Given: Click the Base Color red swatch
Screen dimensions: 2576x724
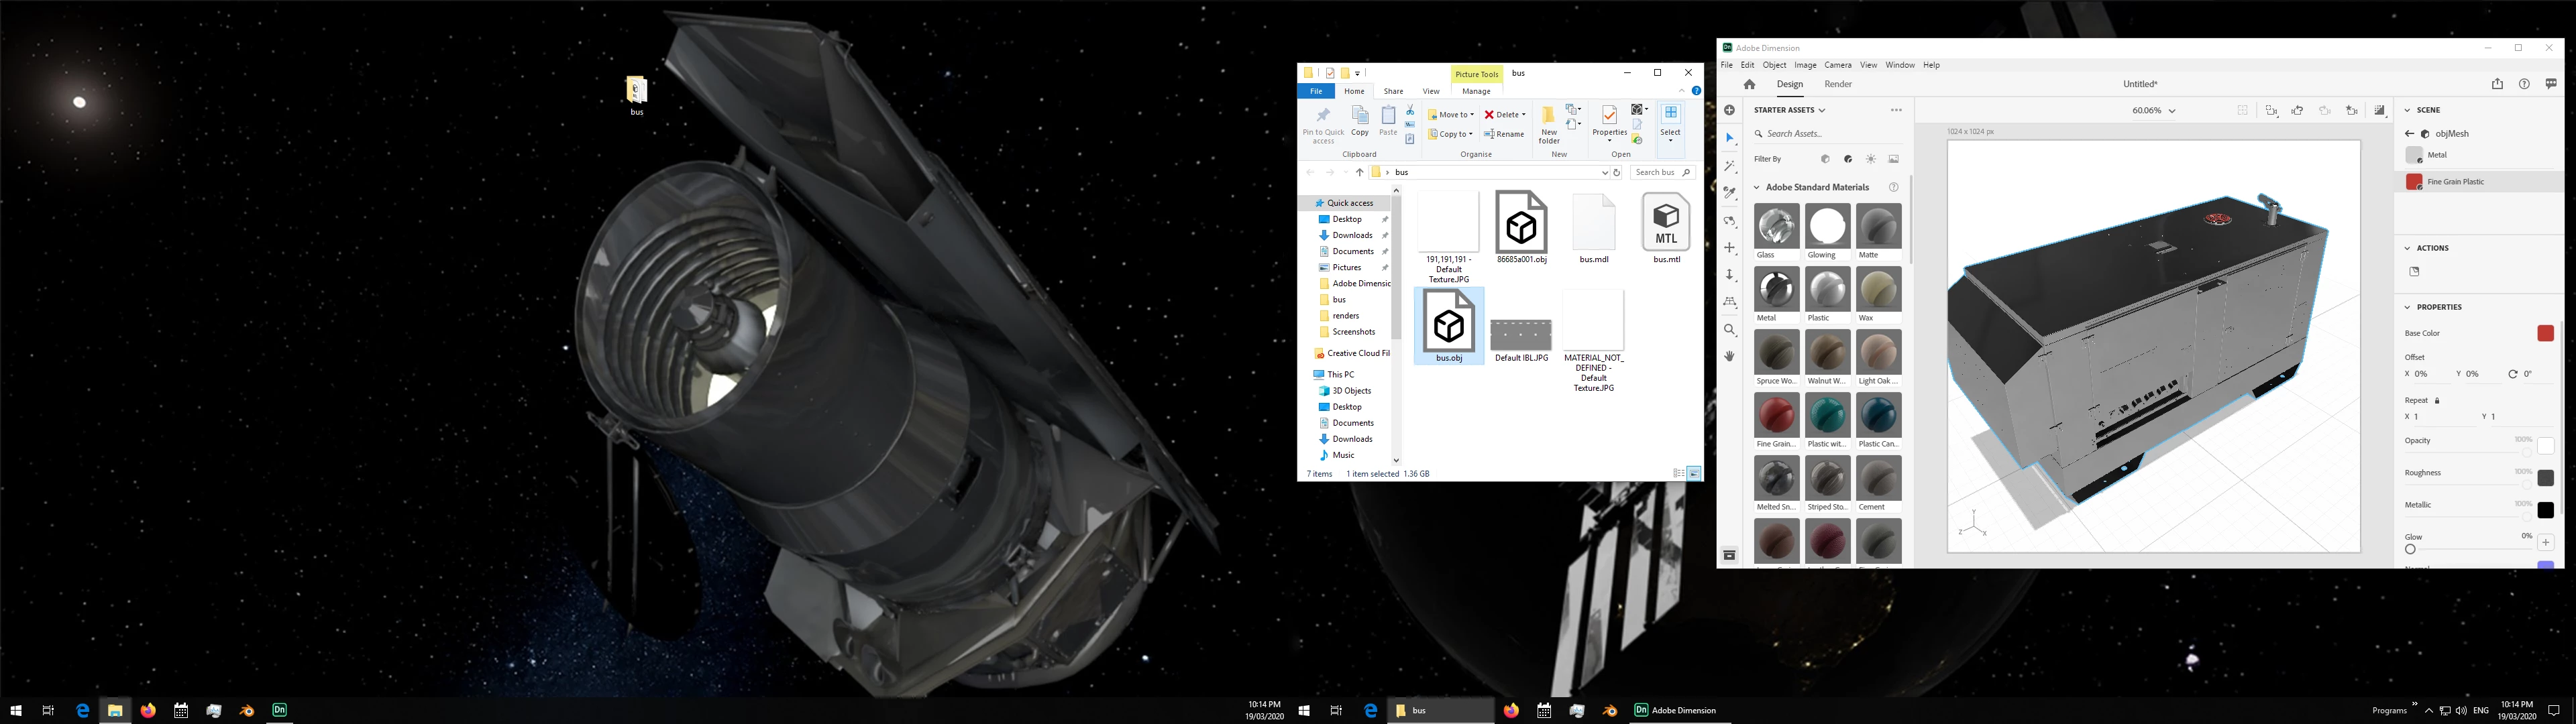Looking at the screenshot, I should [x=2545, y=333].
